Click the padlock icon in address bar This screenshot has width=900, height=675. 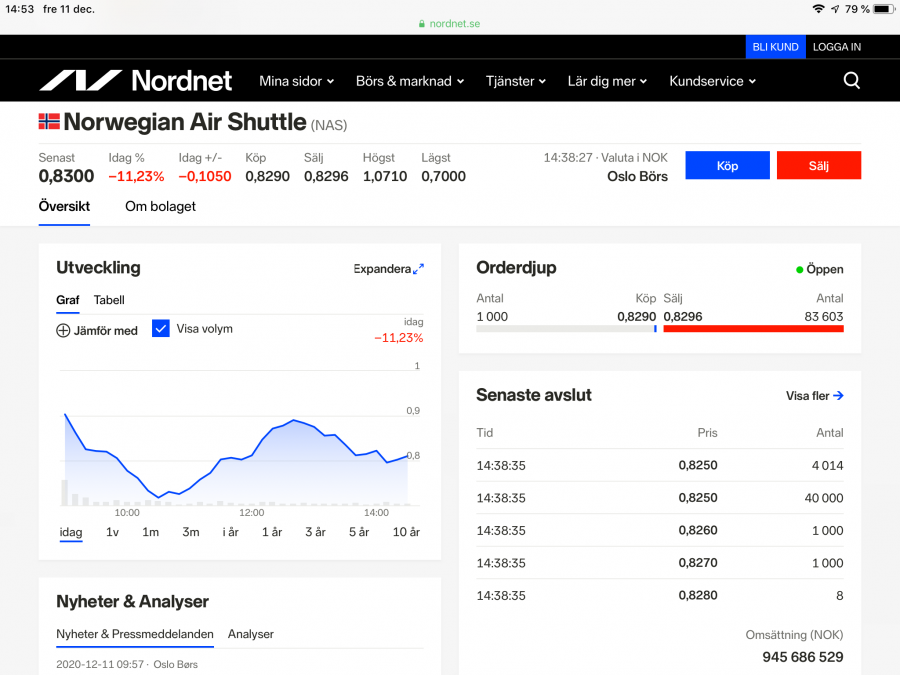pos(422,24)
